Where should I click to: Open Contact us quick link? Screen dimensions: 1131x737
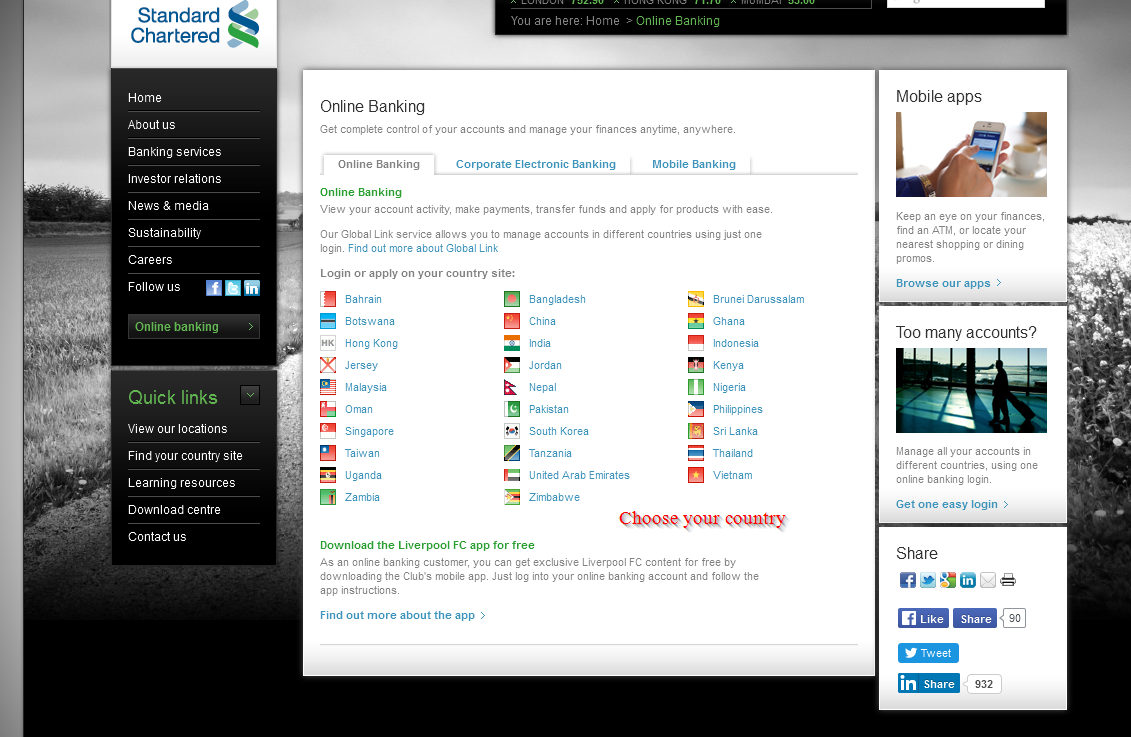[x=157, y=537]
